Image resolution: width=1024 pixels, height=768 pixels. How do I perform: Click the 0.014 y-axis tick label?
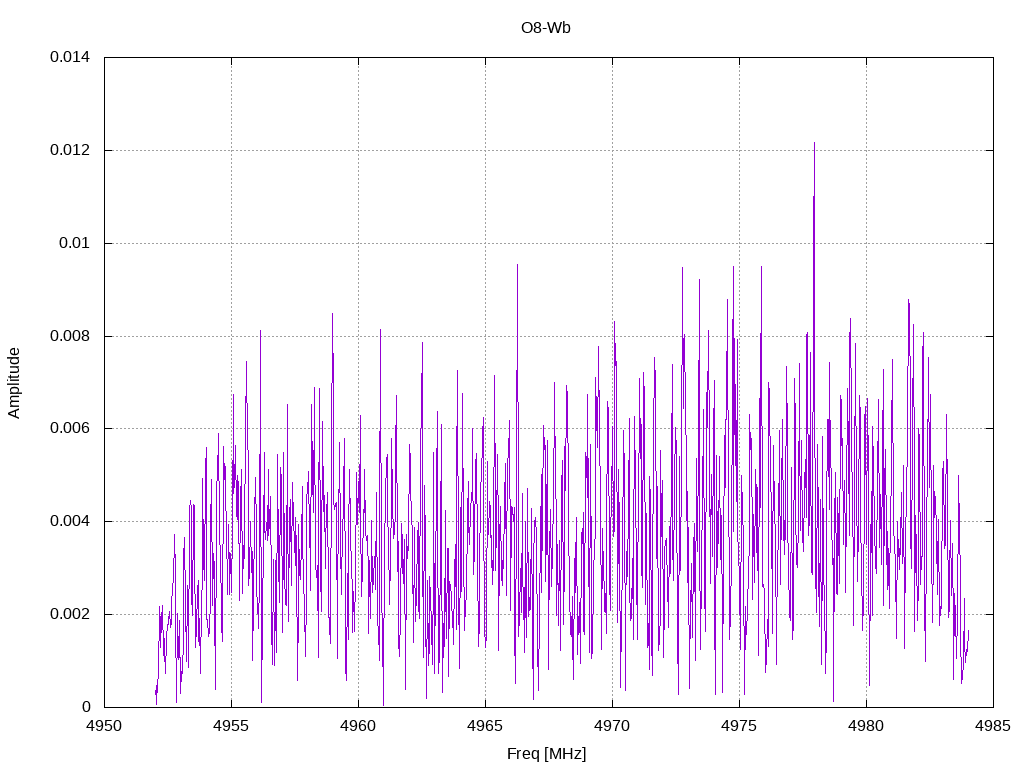pyautogui.click(x=70, y=57)
